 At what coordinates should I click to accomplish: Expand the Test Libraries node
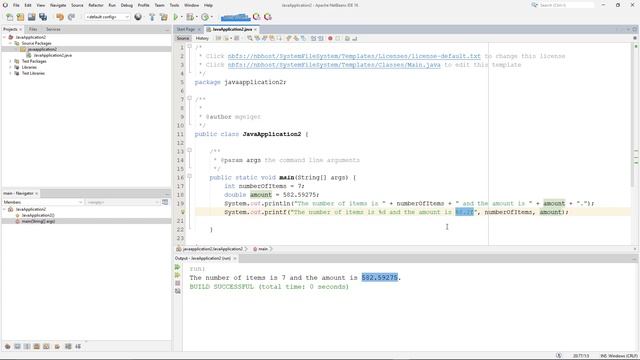point(11,73)
